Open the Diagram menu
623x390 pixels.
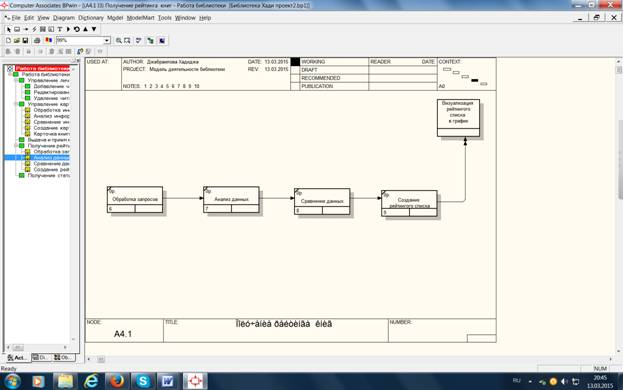coord(64,18)
